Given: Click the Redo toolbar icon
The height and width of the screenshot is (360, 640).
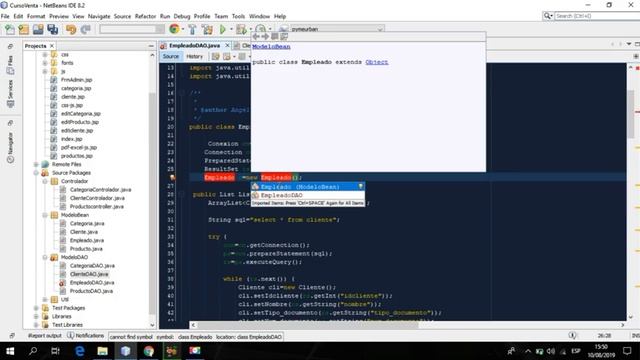Looking at the screenshot, I should pos(85,29).
